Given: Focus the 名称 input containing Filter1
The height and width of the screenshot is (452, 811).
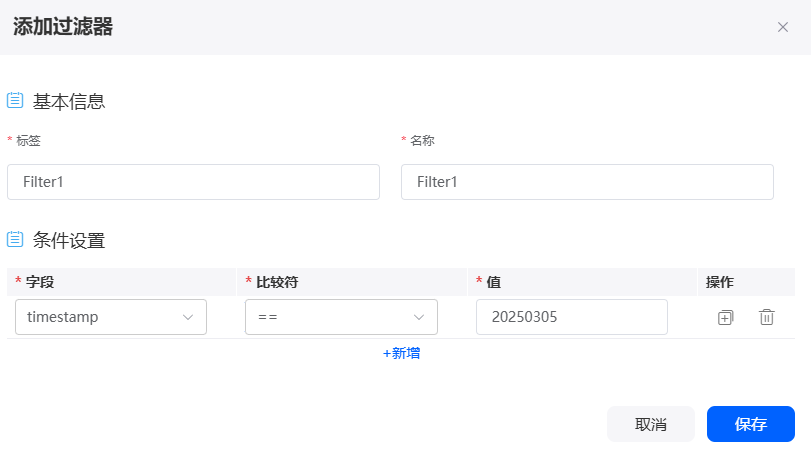Looking at the screenshot, I should coord(587,182).
